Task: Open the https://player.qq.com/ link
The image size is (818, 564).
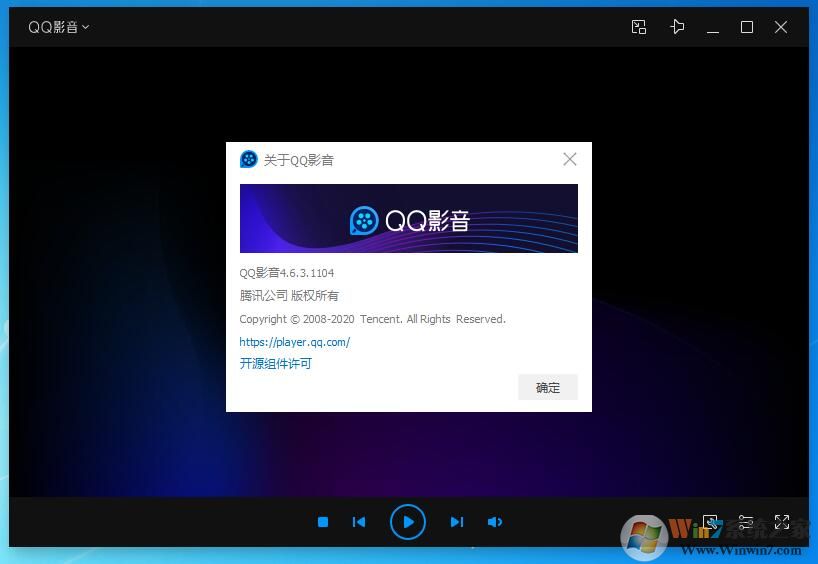Action: (294, 342)
